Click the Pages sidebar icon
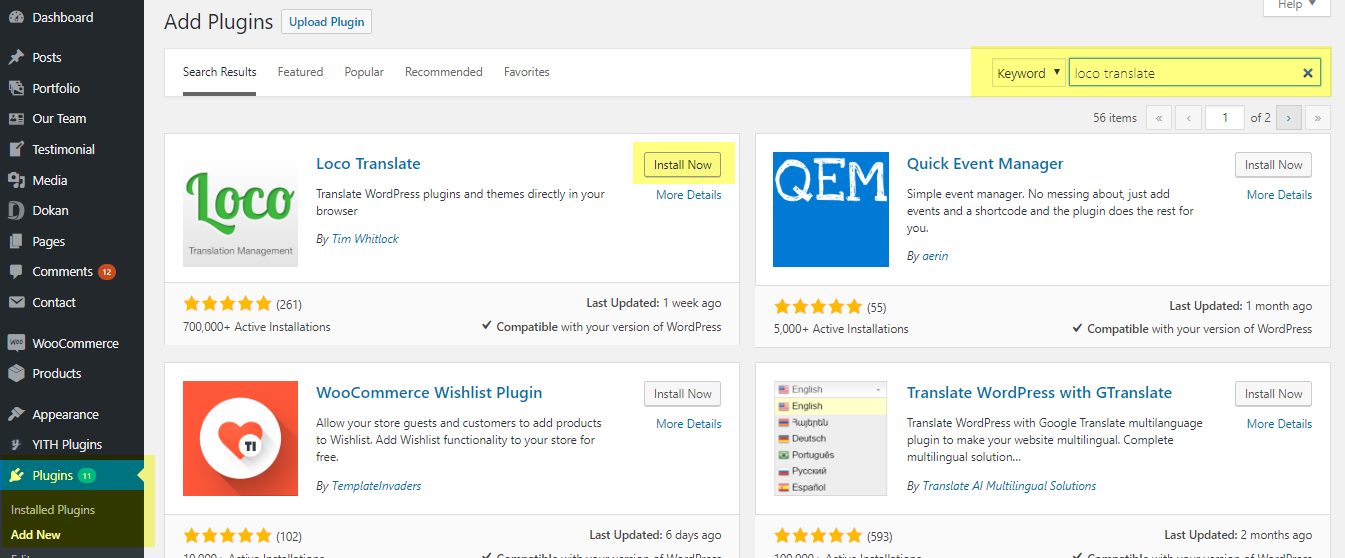Viewport: 1345px width, 558px height. pyautogui.click(x=16, y=241)
